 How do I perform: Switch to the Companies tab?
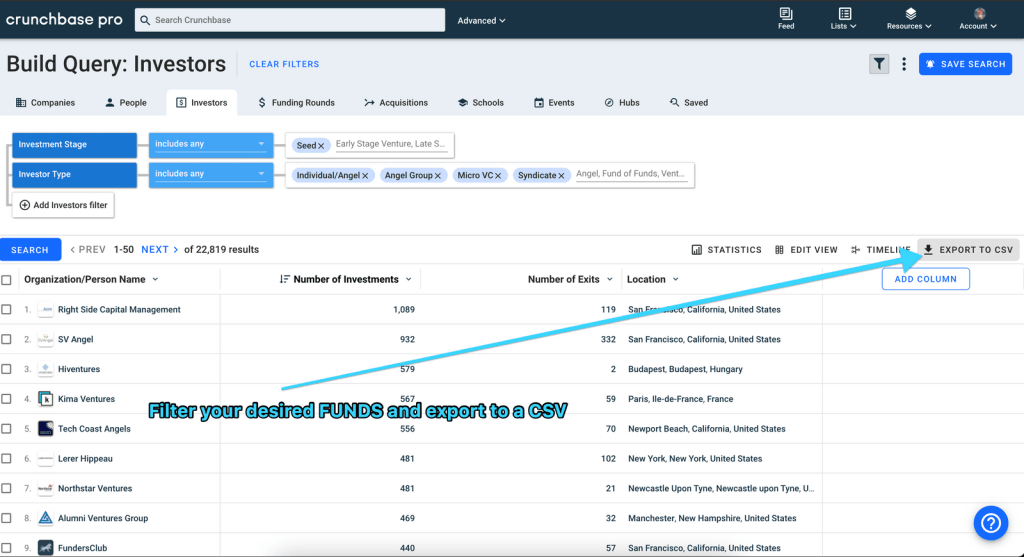click(45, 103)
